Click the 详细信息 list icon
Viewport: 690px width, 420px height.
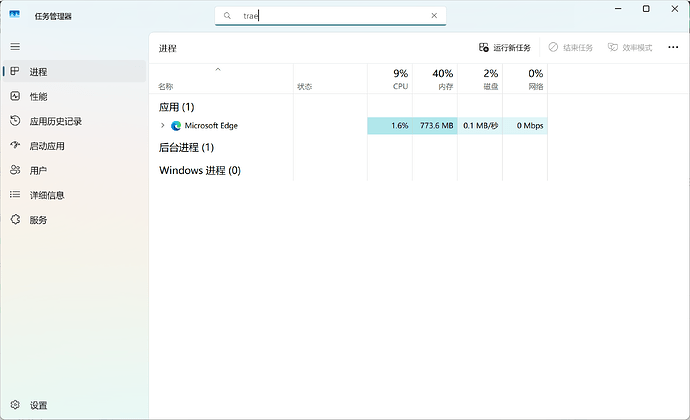point(15,194)
